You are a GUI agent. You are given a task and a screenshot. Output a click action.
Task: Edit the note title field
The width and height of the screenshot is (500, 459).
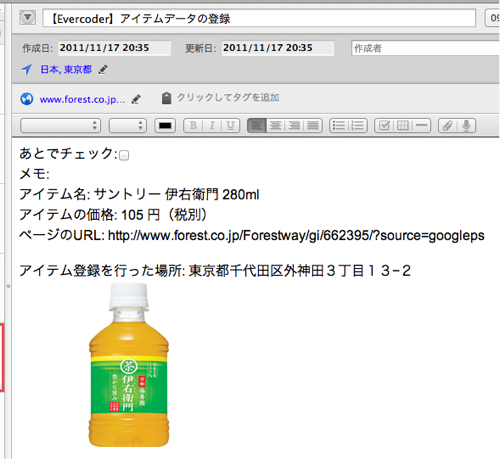259,18
